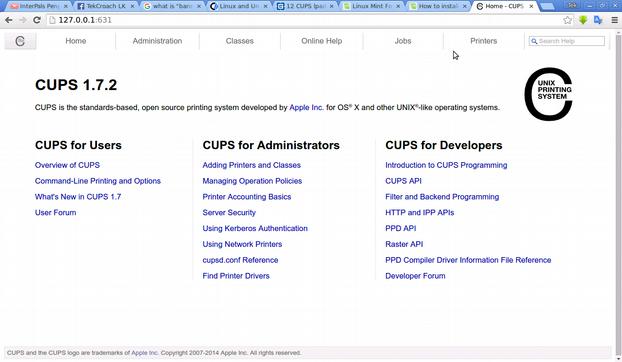
Task: Click the page icon in the address bar
Action: (52, 20)
